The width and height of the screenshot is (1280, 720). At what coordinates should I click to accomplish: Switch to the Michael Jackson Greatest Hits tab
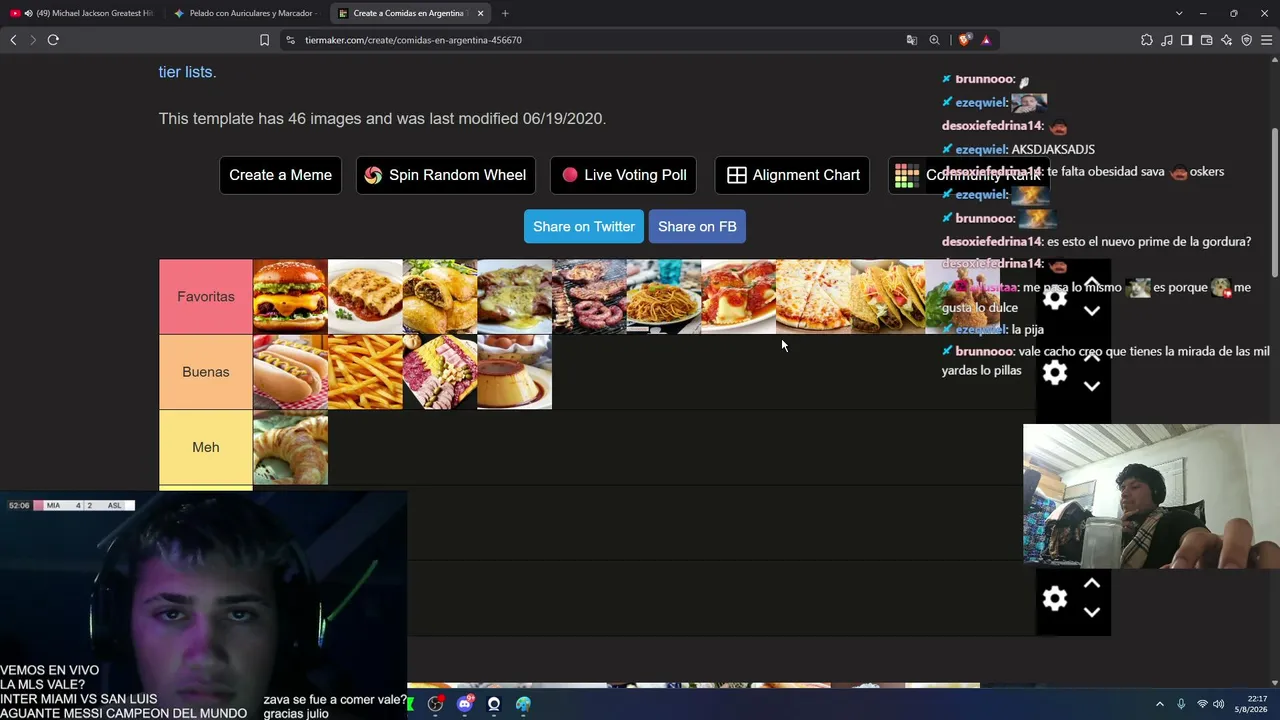[82, 13]
